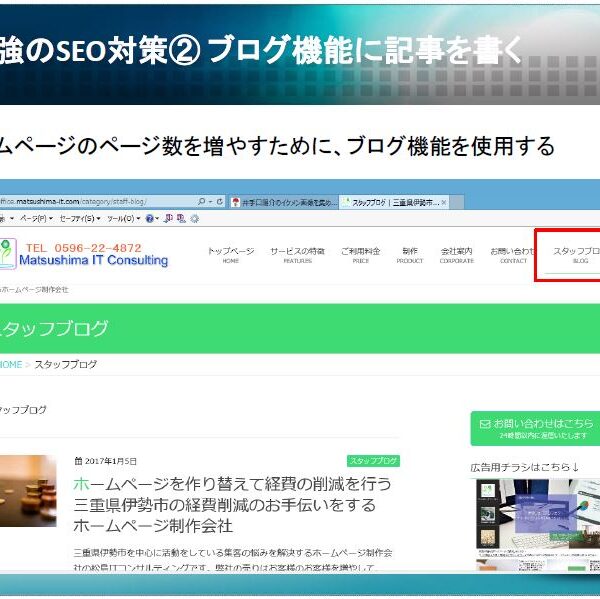The image size is (600, 599).
Task: Click the green スタッフブログ category tag
Action: 373,461
